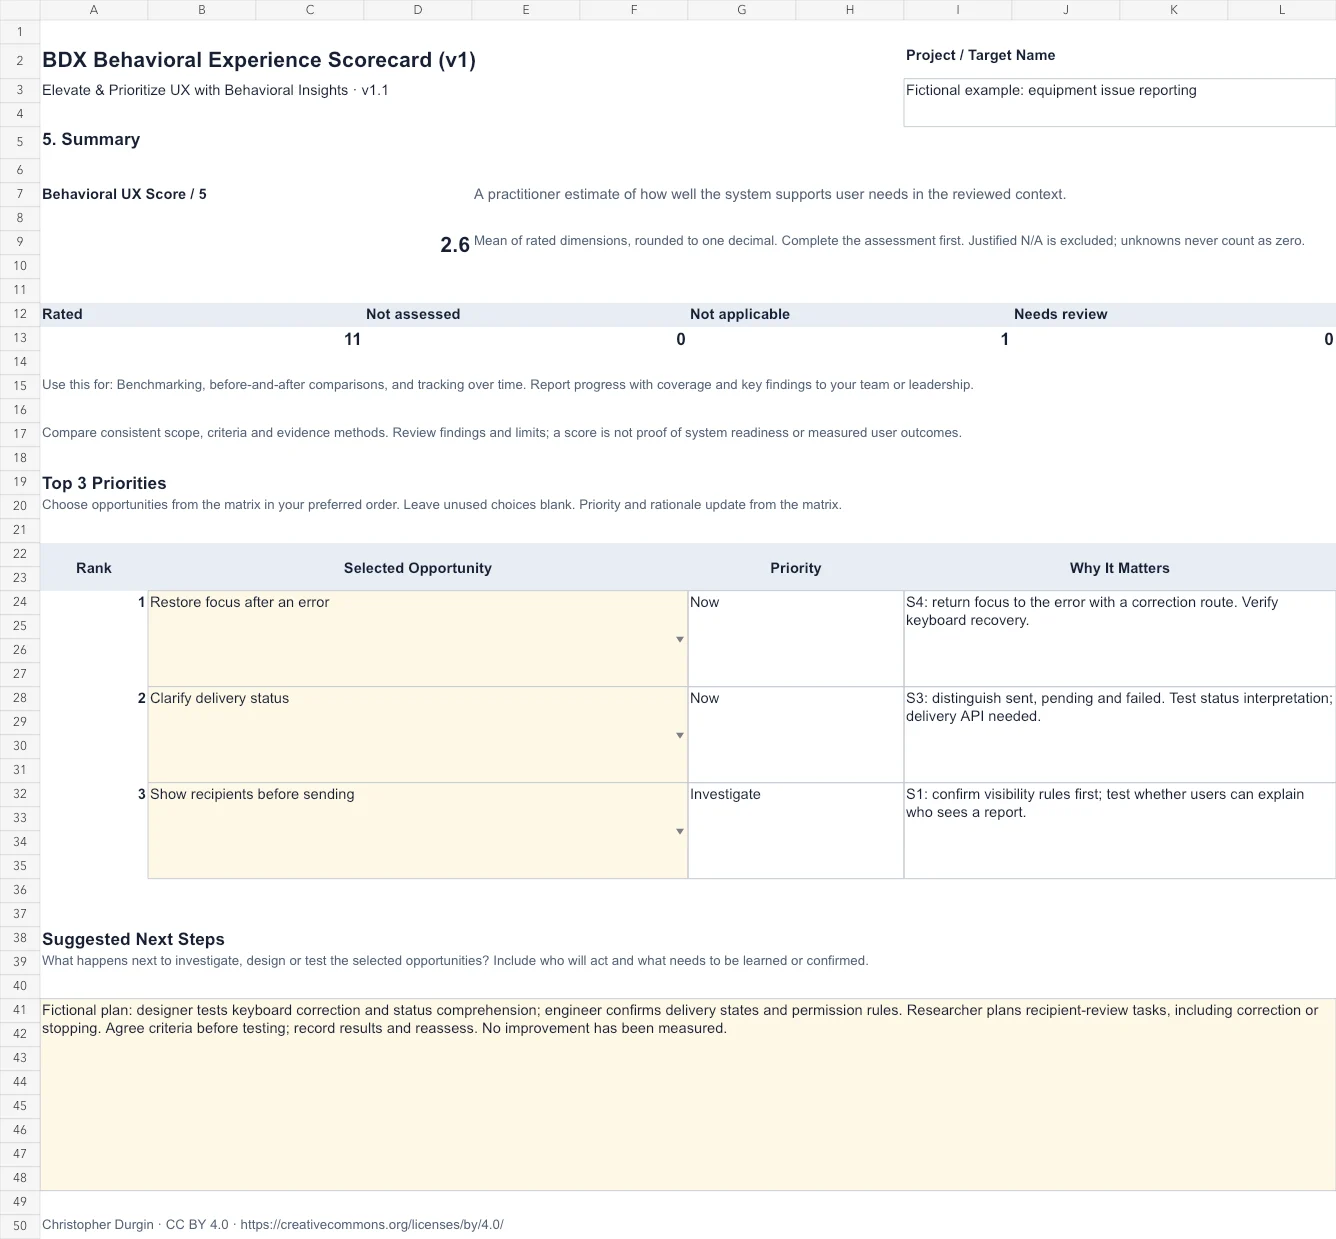Click the Now priority for Restore focus

click(796, 638)
